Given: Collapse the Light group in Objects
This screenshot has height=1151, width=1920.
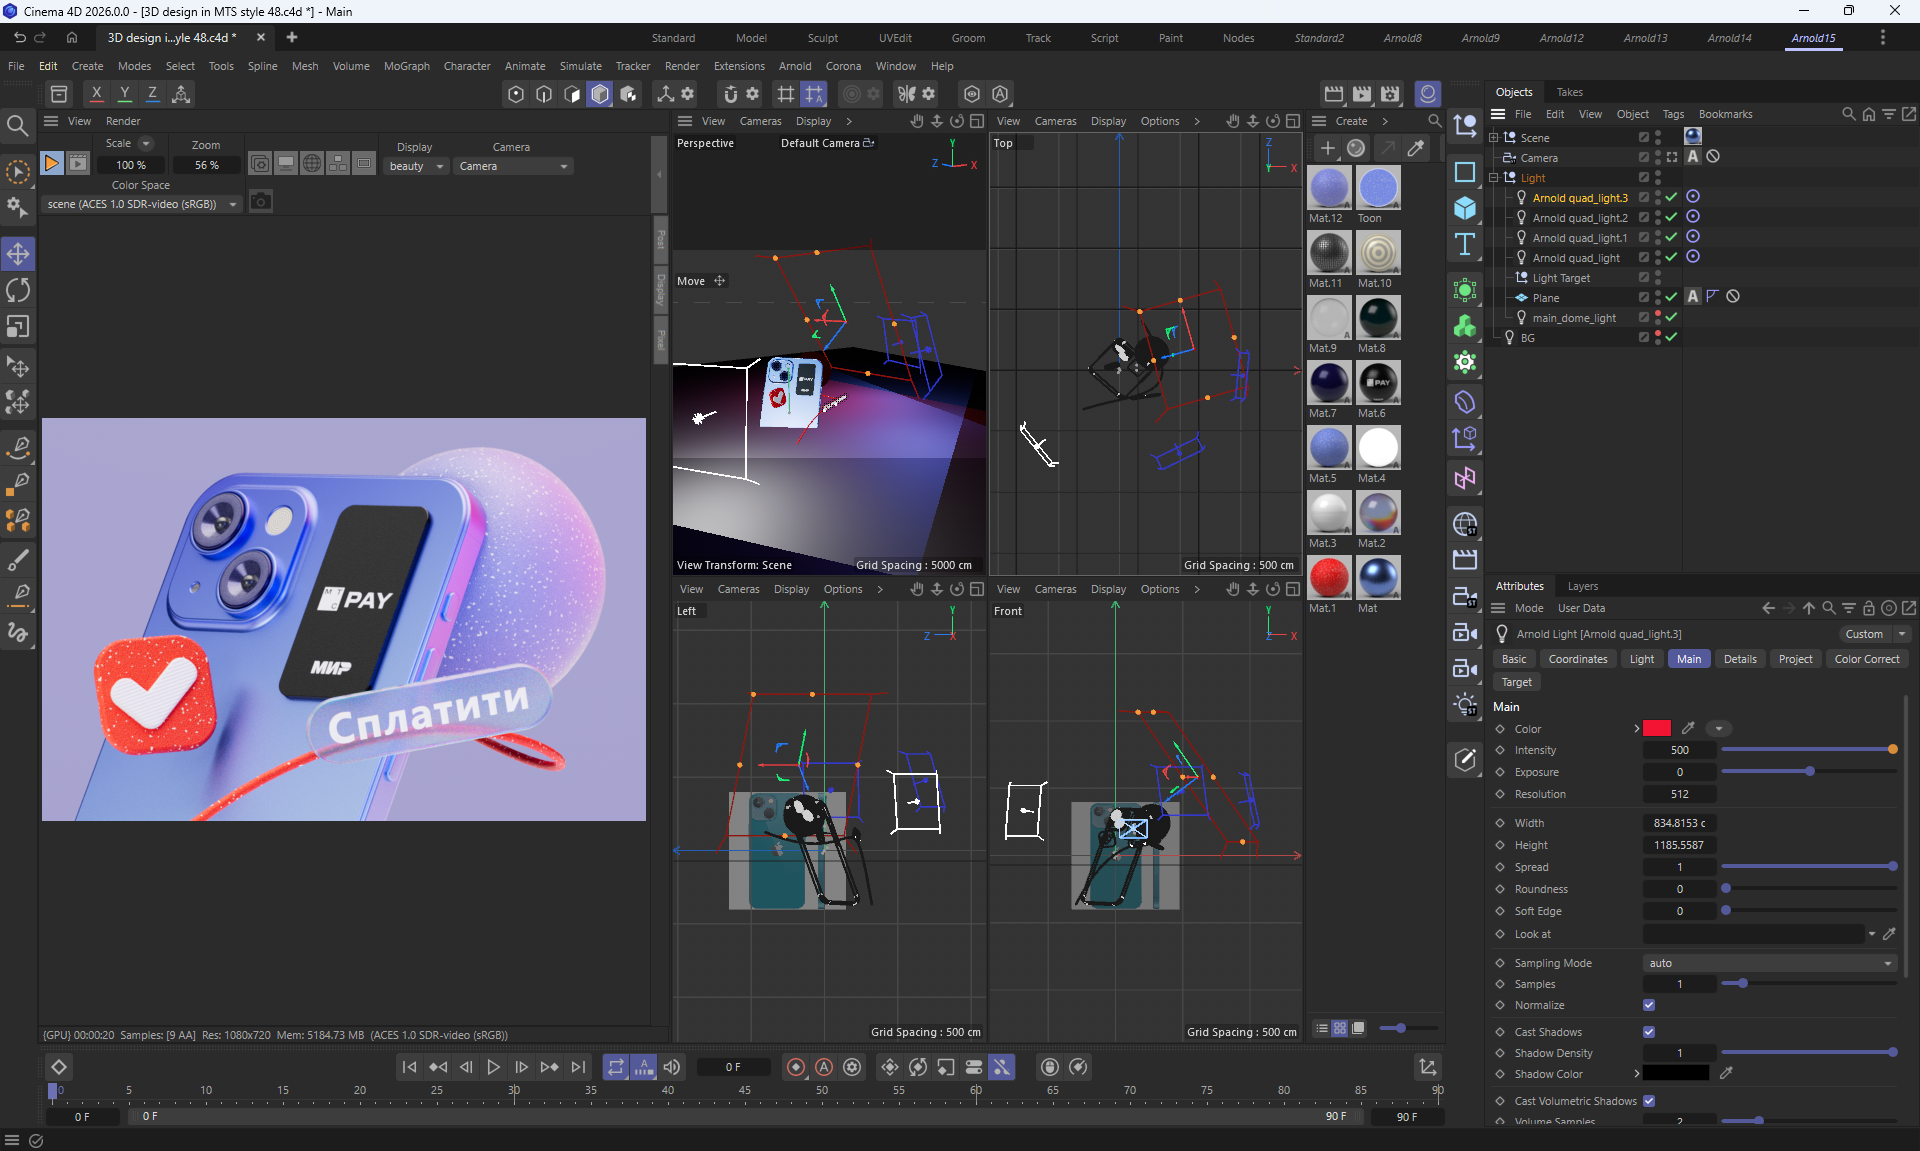Looking at the screenshot, I should click(1494, 178).
